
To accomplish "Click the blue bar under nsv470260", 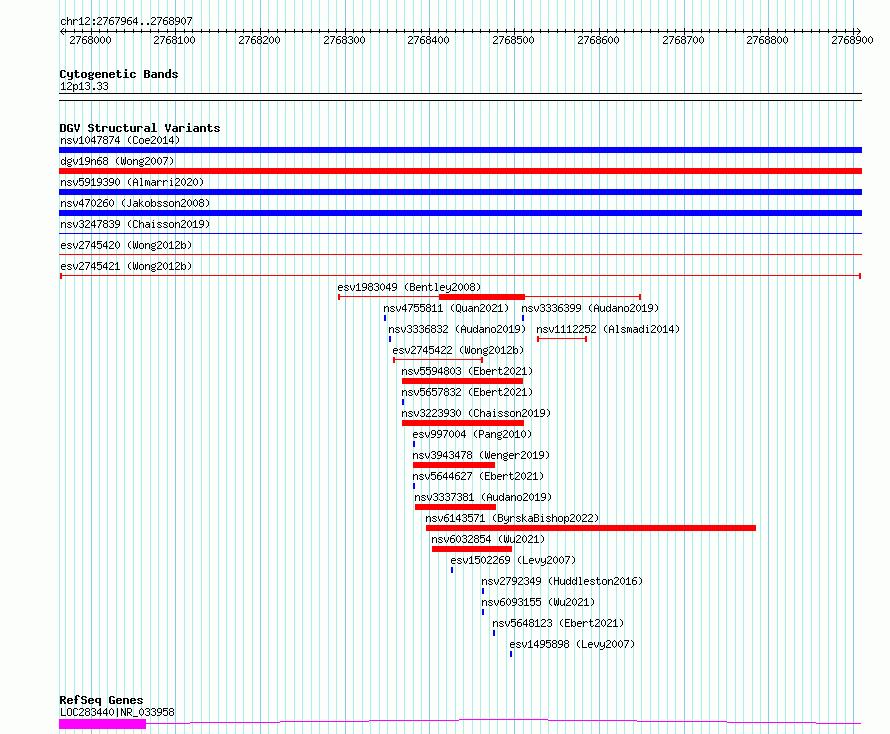I will [x=460, y=213].
